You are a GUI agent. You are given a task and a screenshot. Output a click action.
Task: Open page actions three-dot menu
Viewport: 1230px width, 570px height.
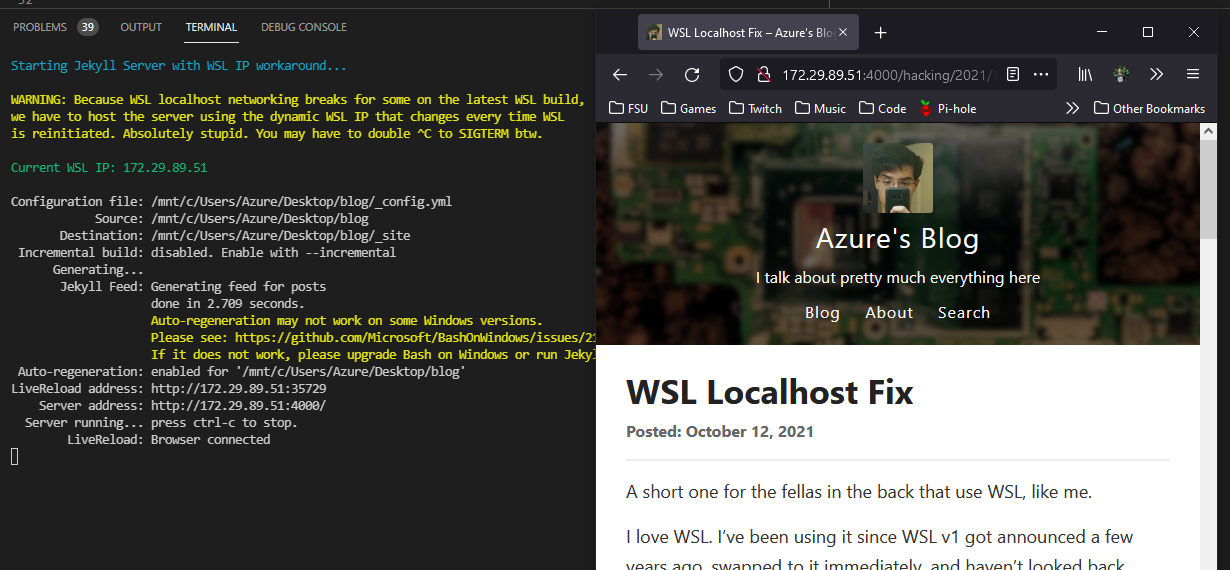(1040, 74)
